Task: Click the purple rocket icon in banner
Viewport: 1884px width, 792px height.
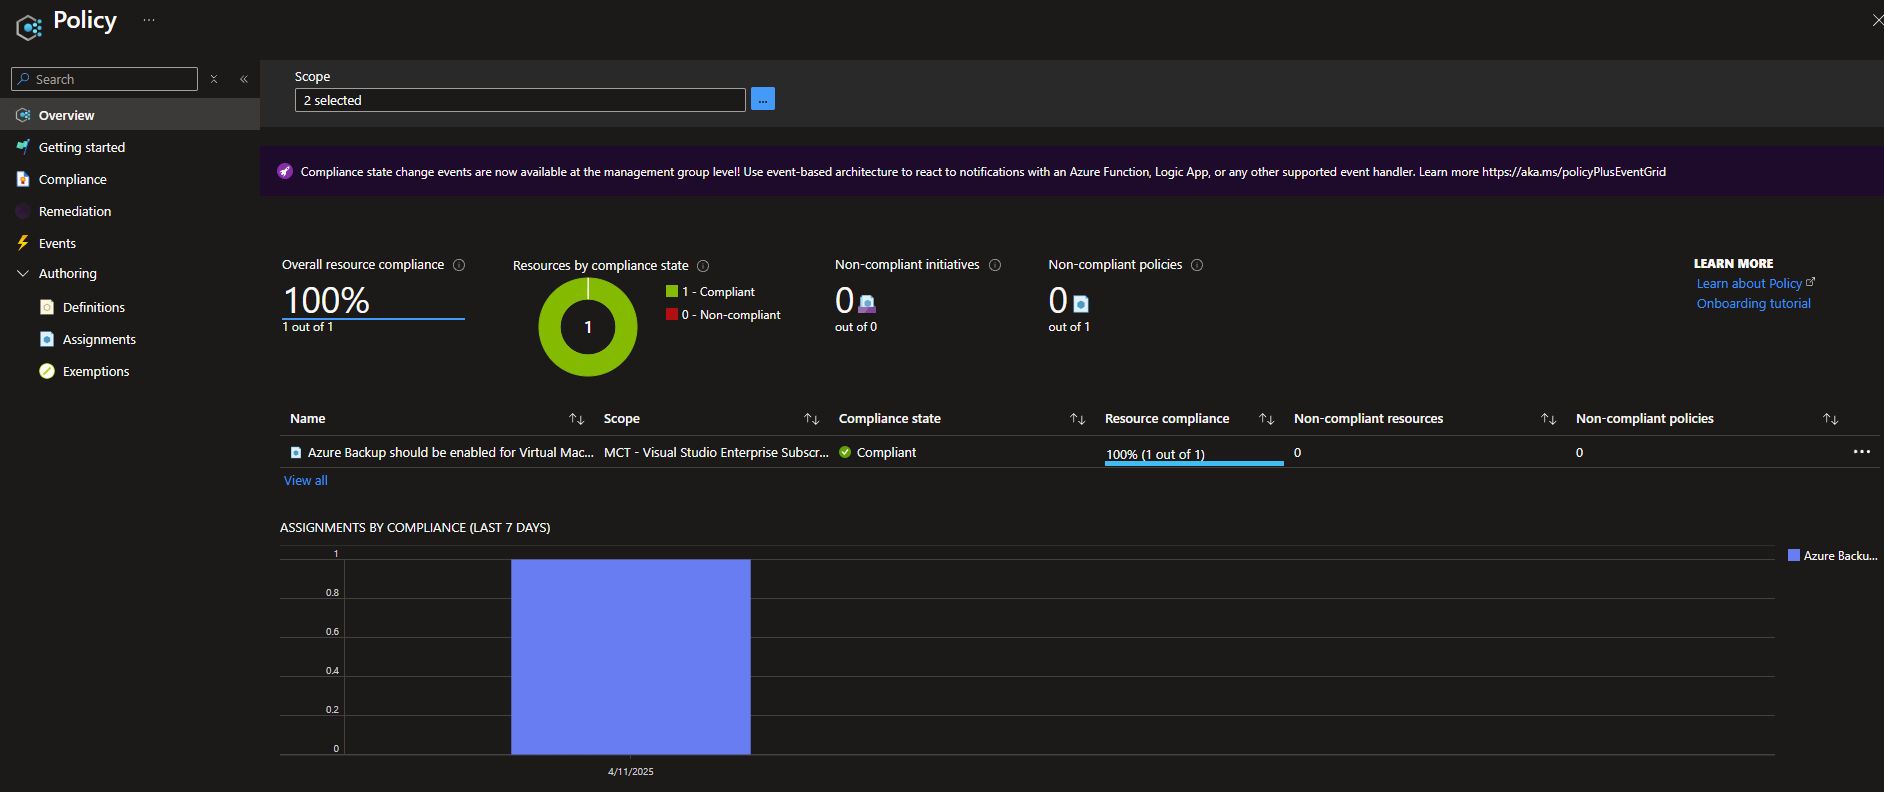Action: [285, 171]
